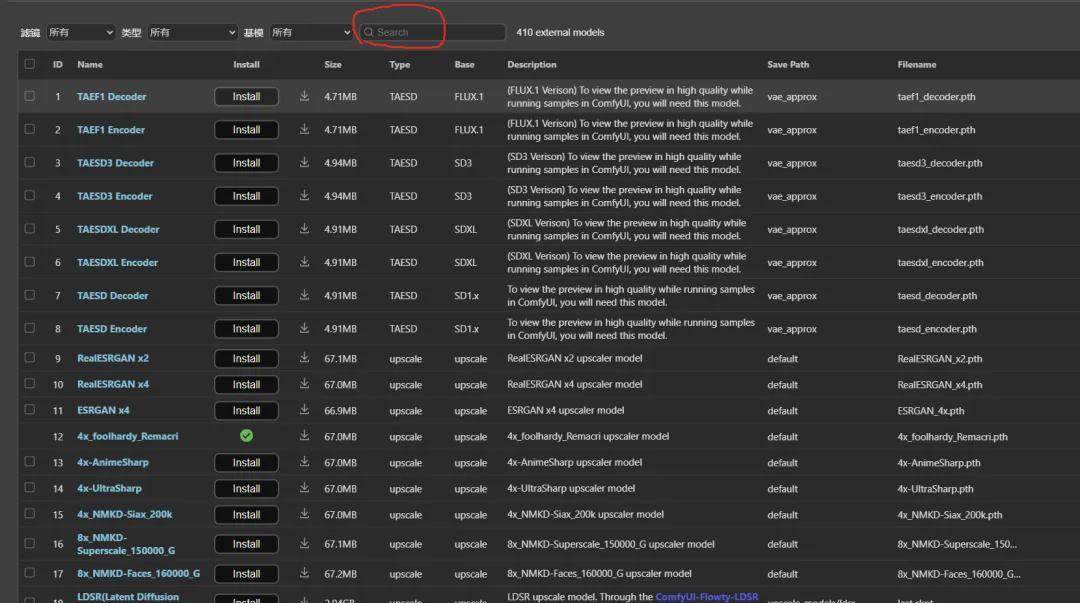Click the Install button for TAESD3 Decoder
The height and width of the screenshot is (603, 1080).
pos(246,162)
